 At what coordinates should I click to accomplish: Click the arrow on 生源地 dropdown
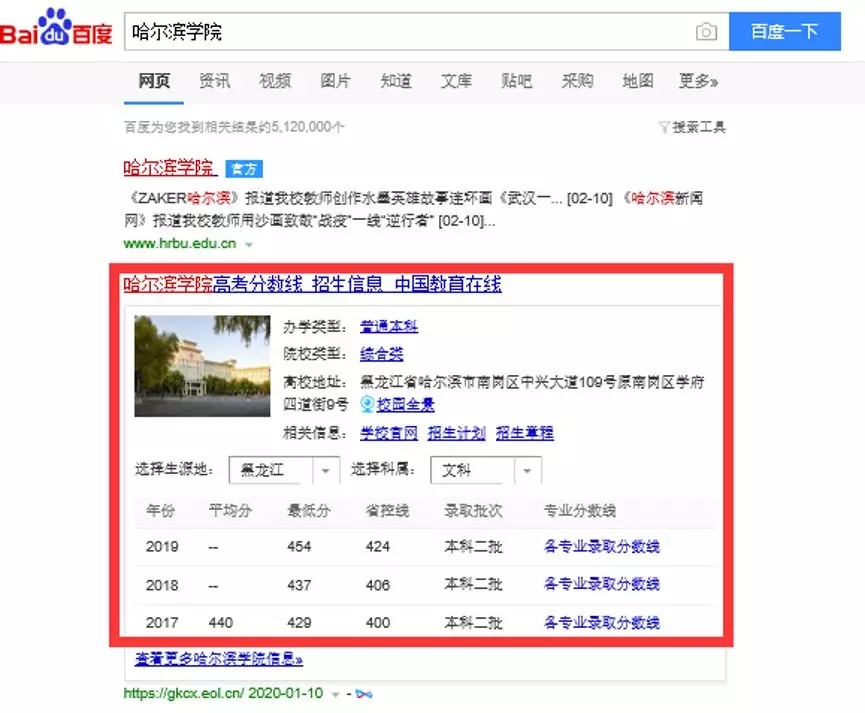coord(325,471)
